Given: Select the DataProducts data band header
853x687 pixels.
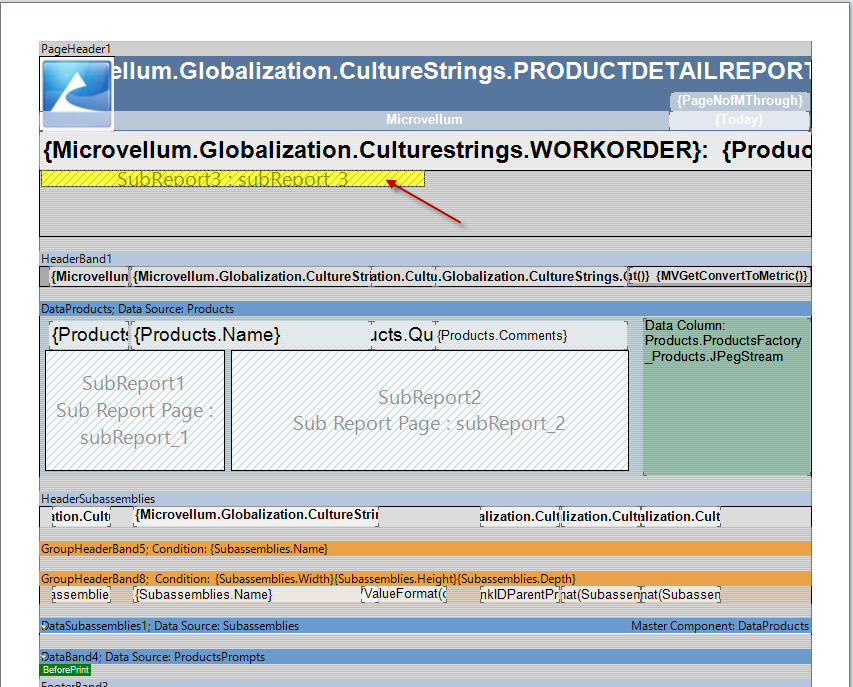Looking at the screenshot, I should (425, 309).
